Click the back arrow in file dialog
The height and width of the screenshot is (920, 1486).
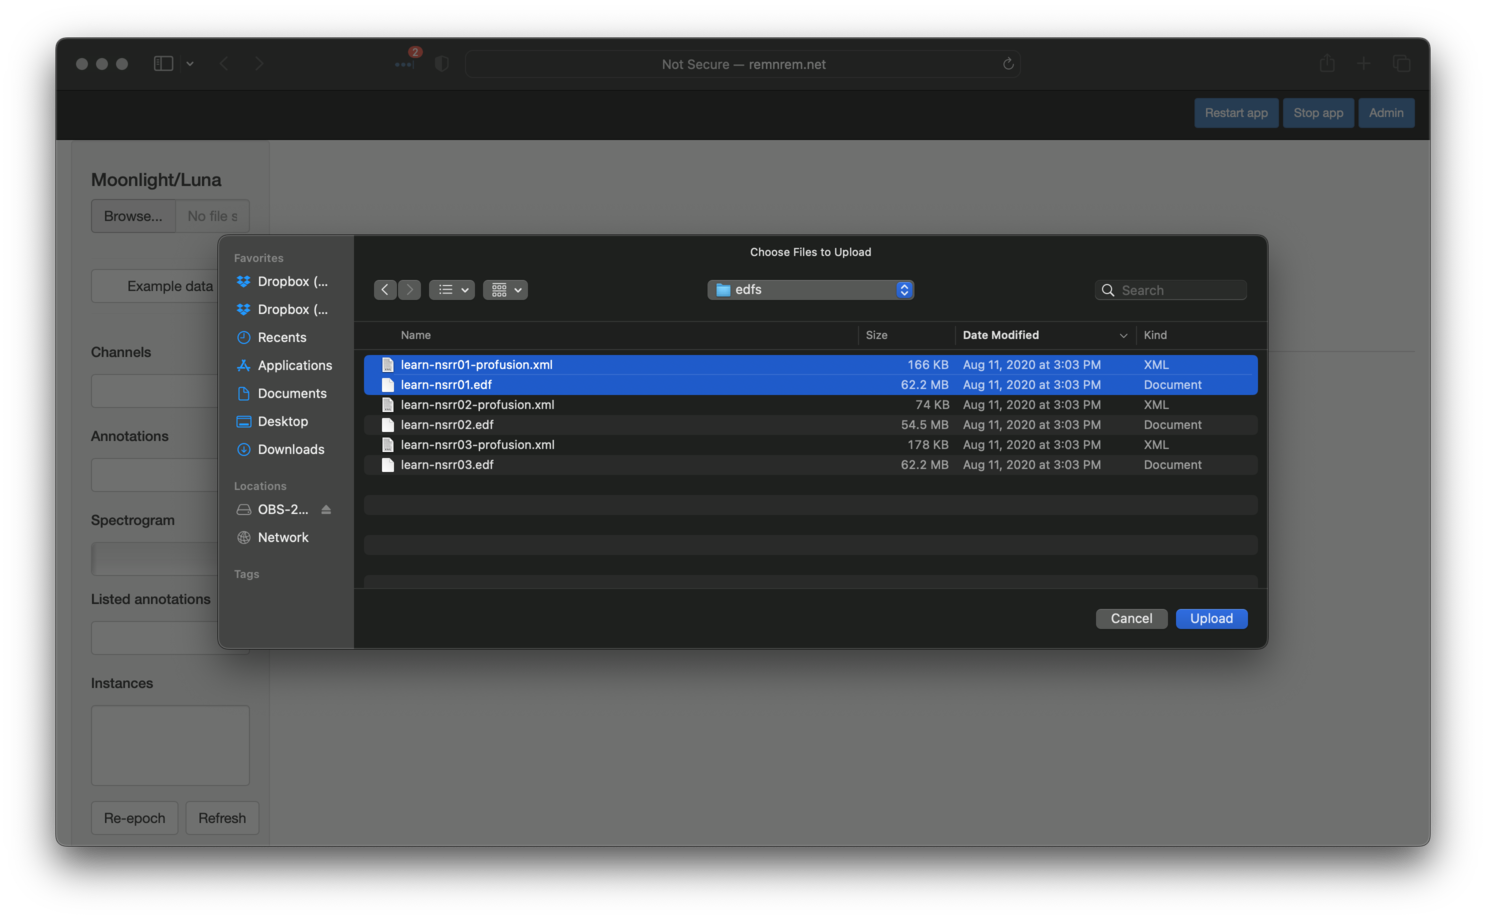point(385,290)
